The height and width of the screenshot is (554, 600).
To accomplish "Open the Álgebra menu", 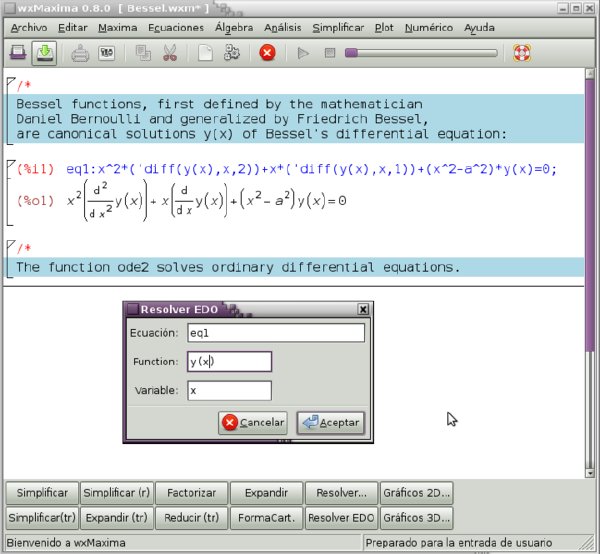I will [x=234, y=28].
